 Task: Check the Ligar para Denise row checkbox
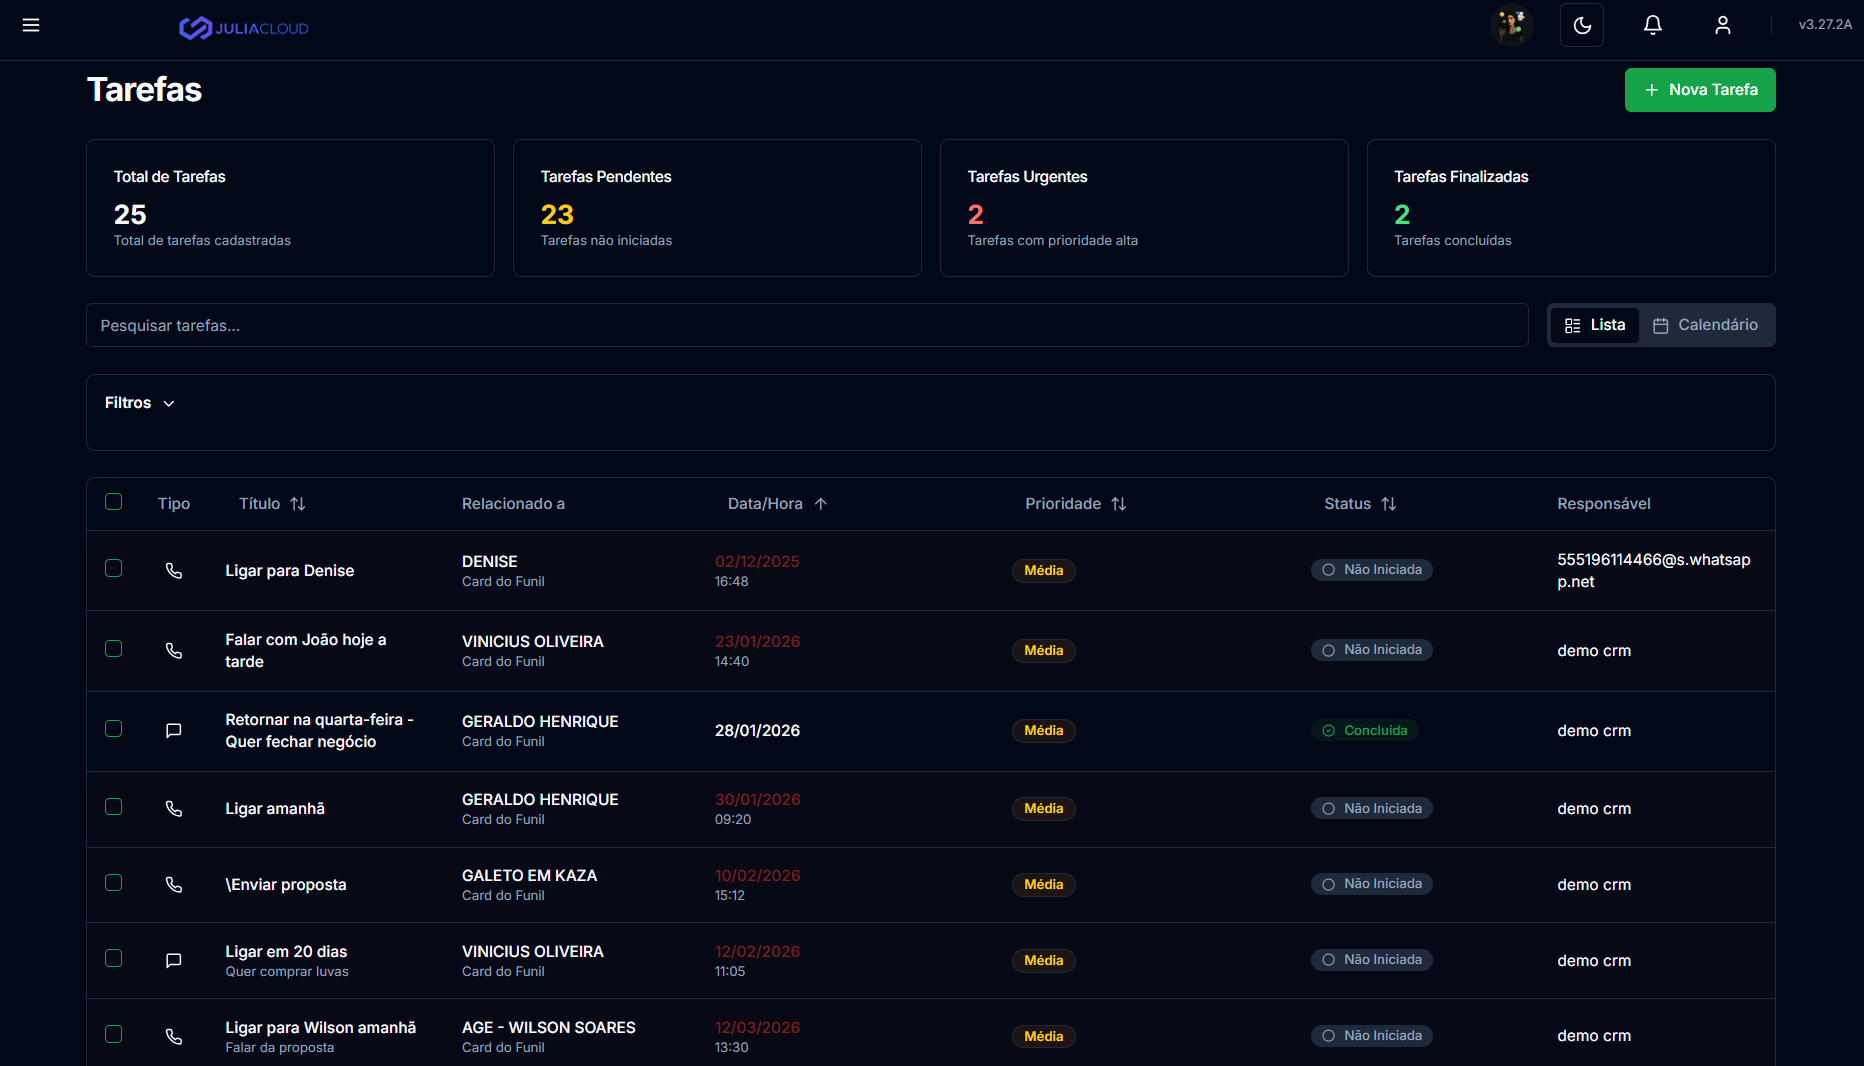pyautogui.click(x=114, y=568)
